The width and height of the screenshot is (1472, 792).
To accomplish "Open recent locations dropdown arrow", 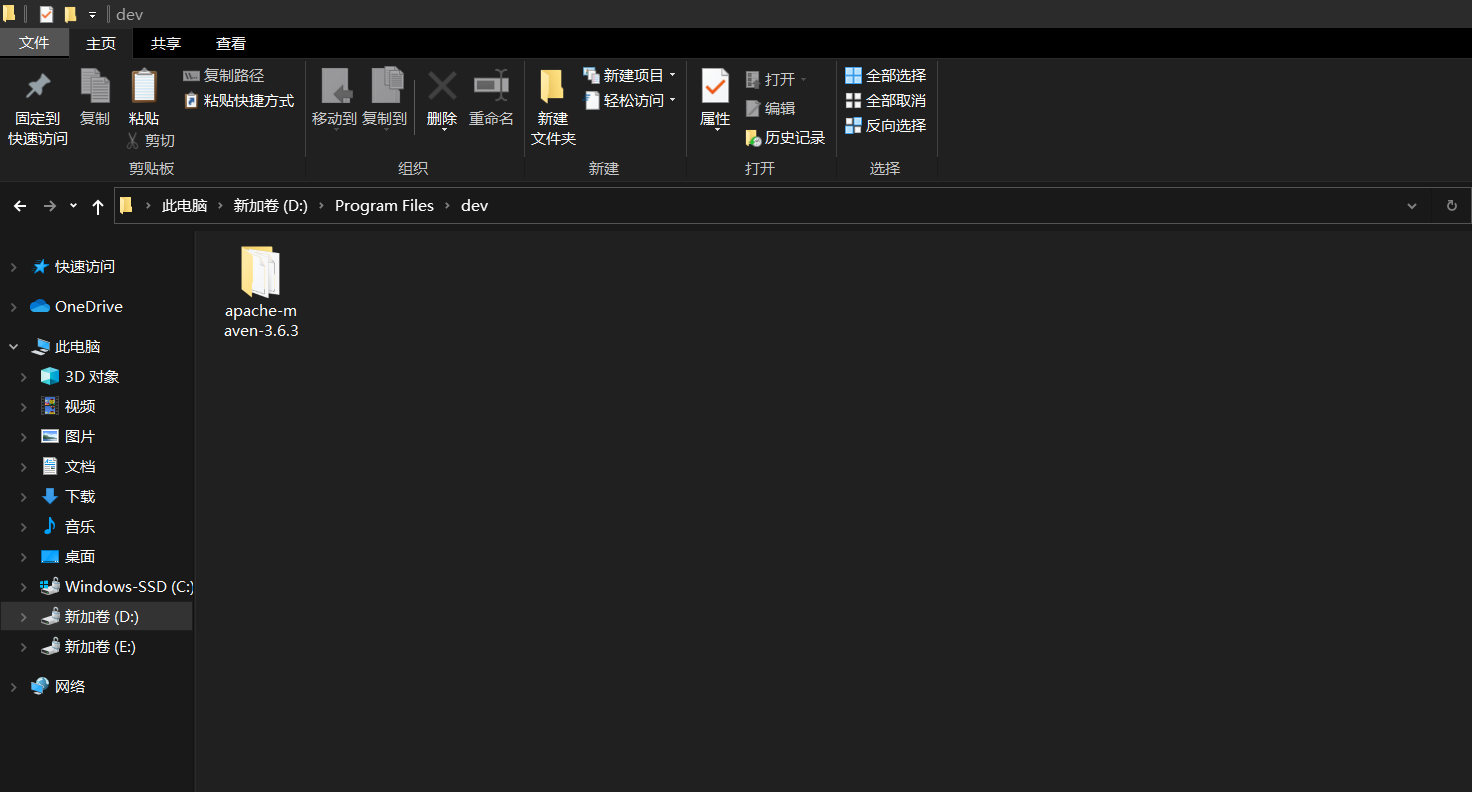I will (73, 206).
